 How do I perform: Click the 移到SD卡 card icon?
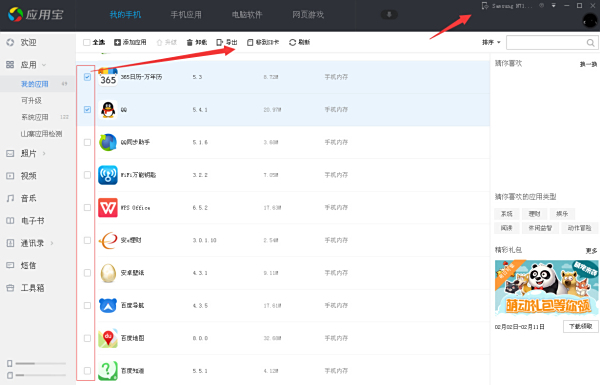pos(250,42)
